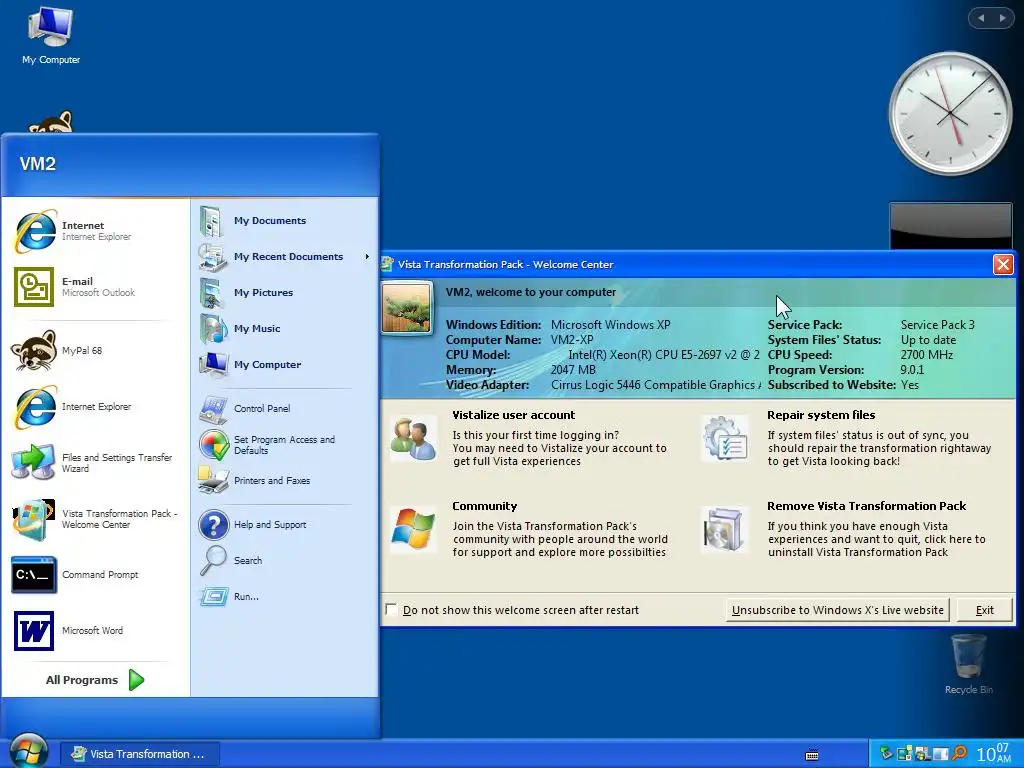Open Set Program Access and Defaults
Image resolution: width=1024 pixels, height=768 pixels.
tap(285, 445)
